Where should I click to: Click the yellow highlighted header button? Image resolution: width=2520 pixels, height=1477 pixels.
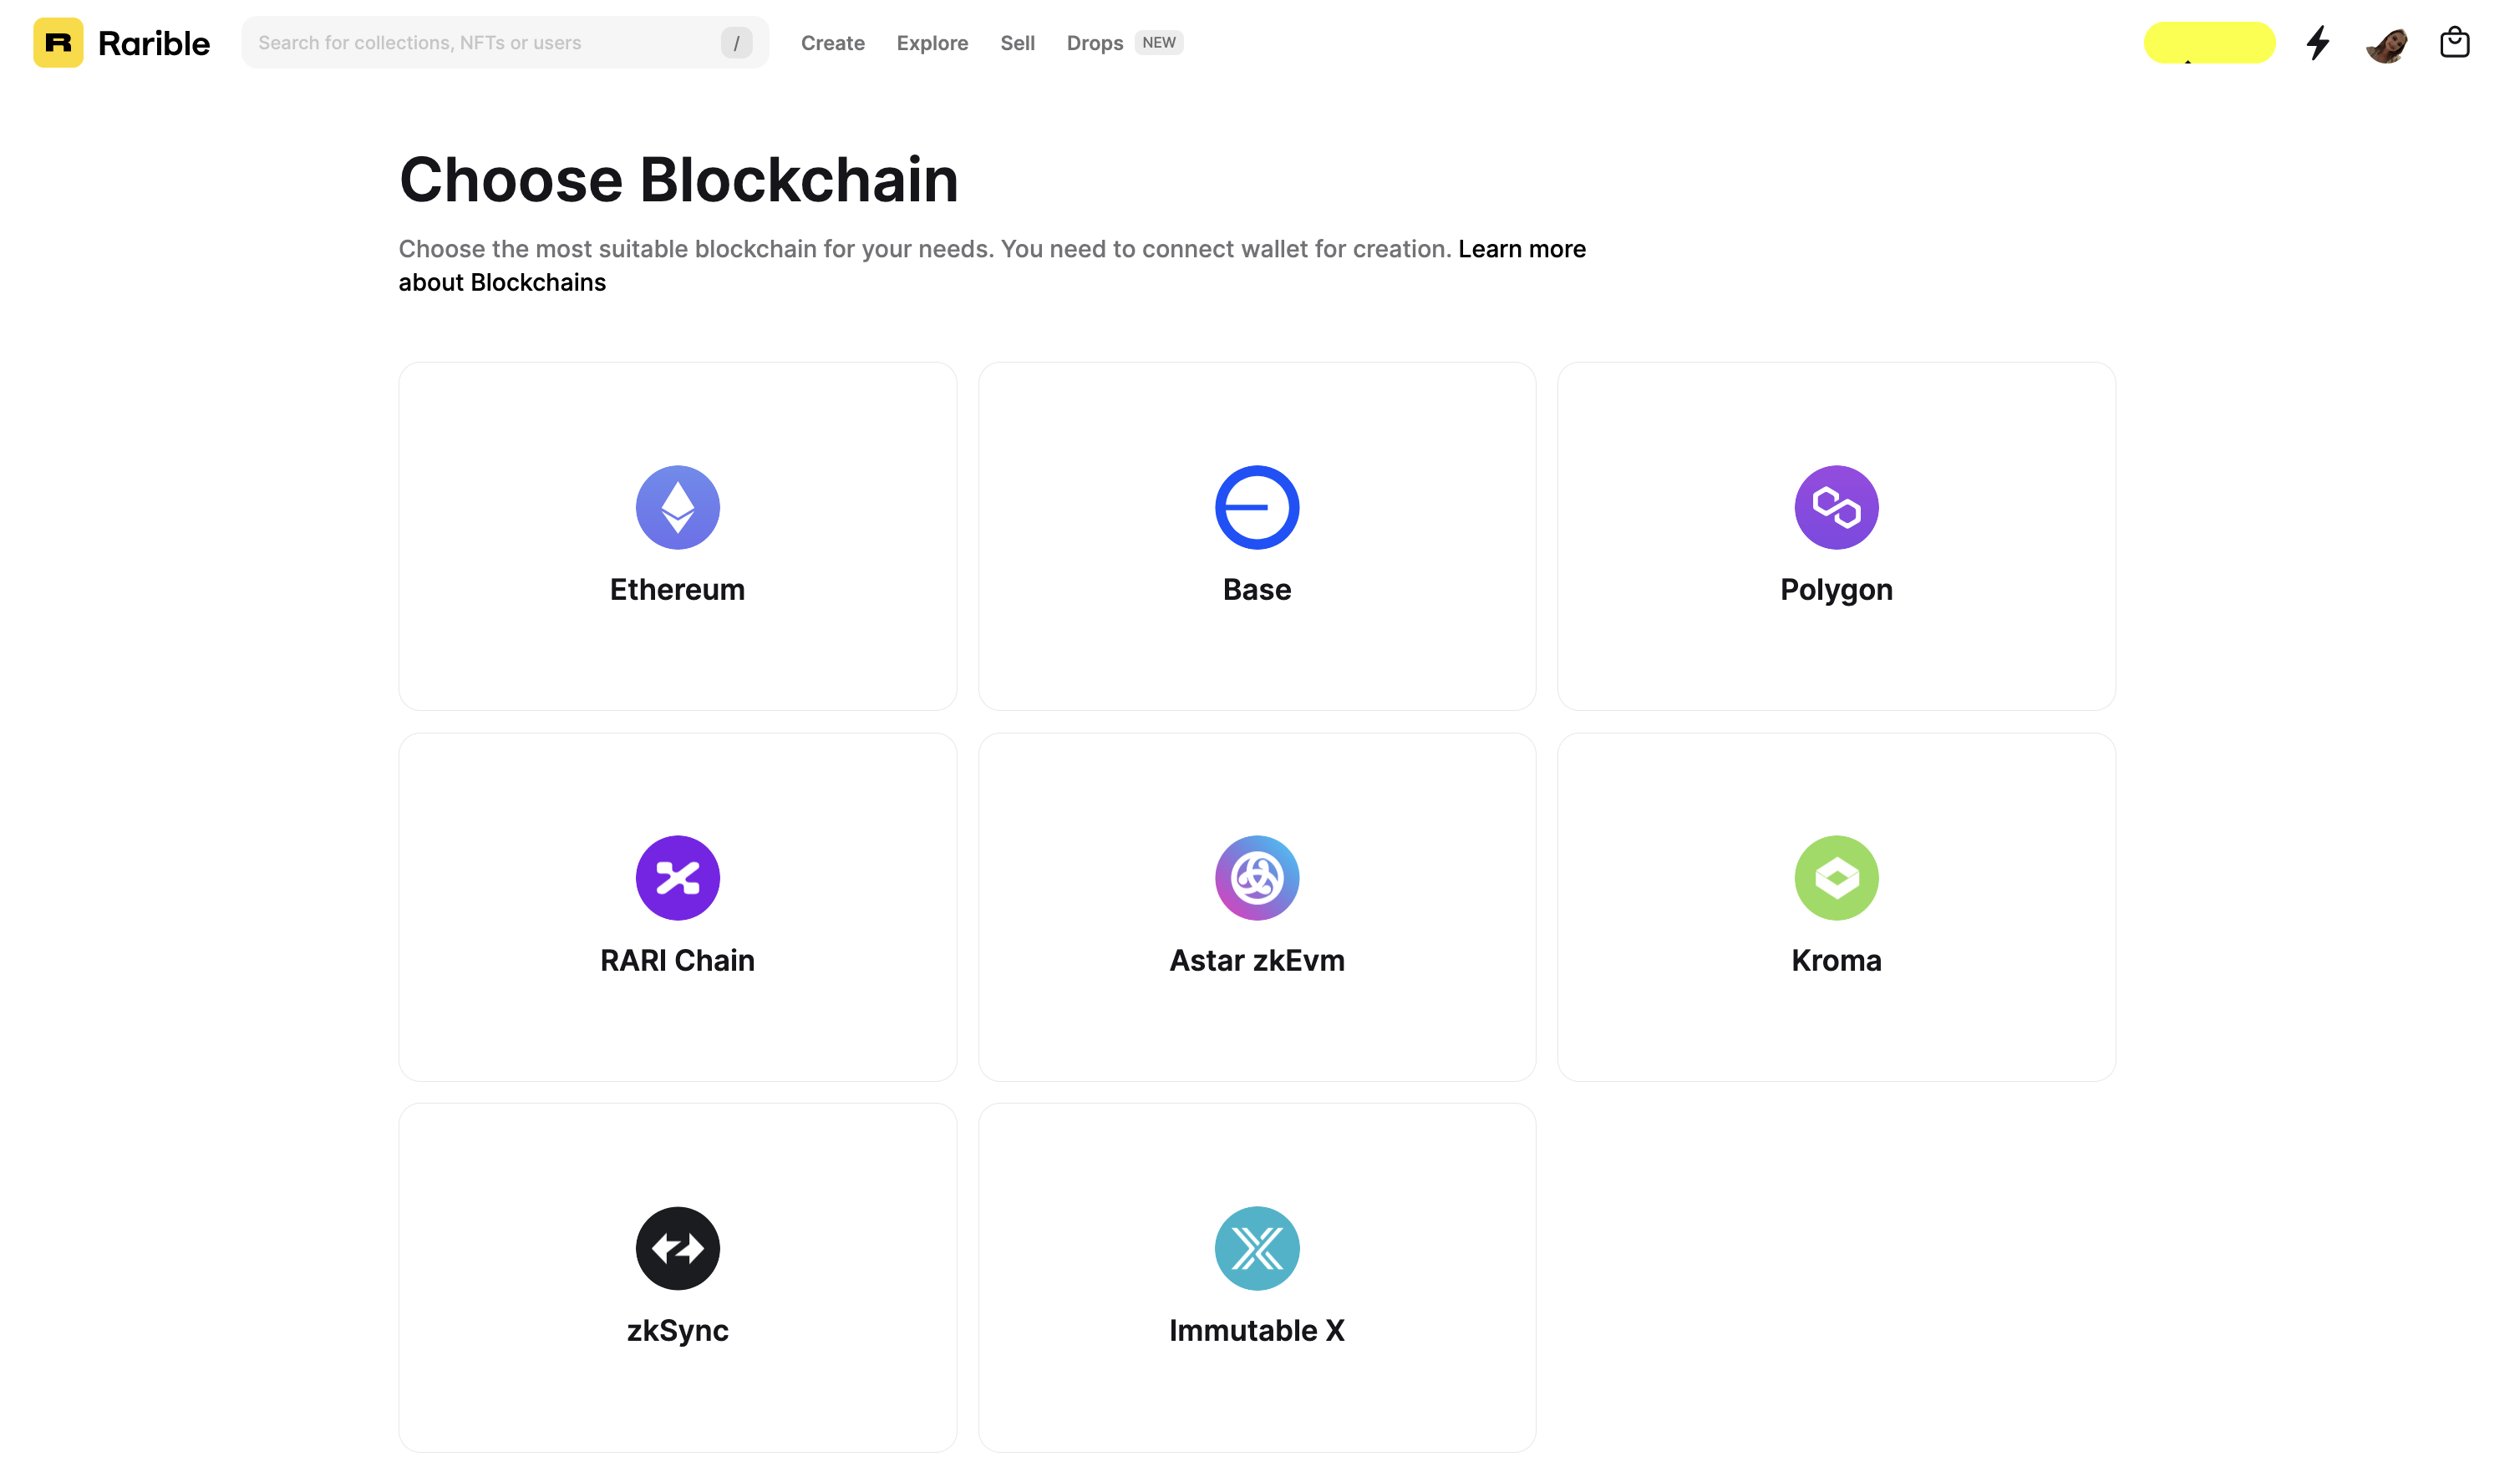click(2209, 43)
